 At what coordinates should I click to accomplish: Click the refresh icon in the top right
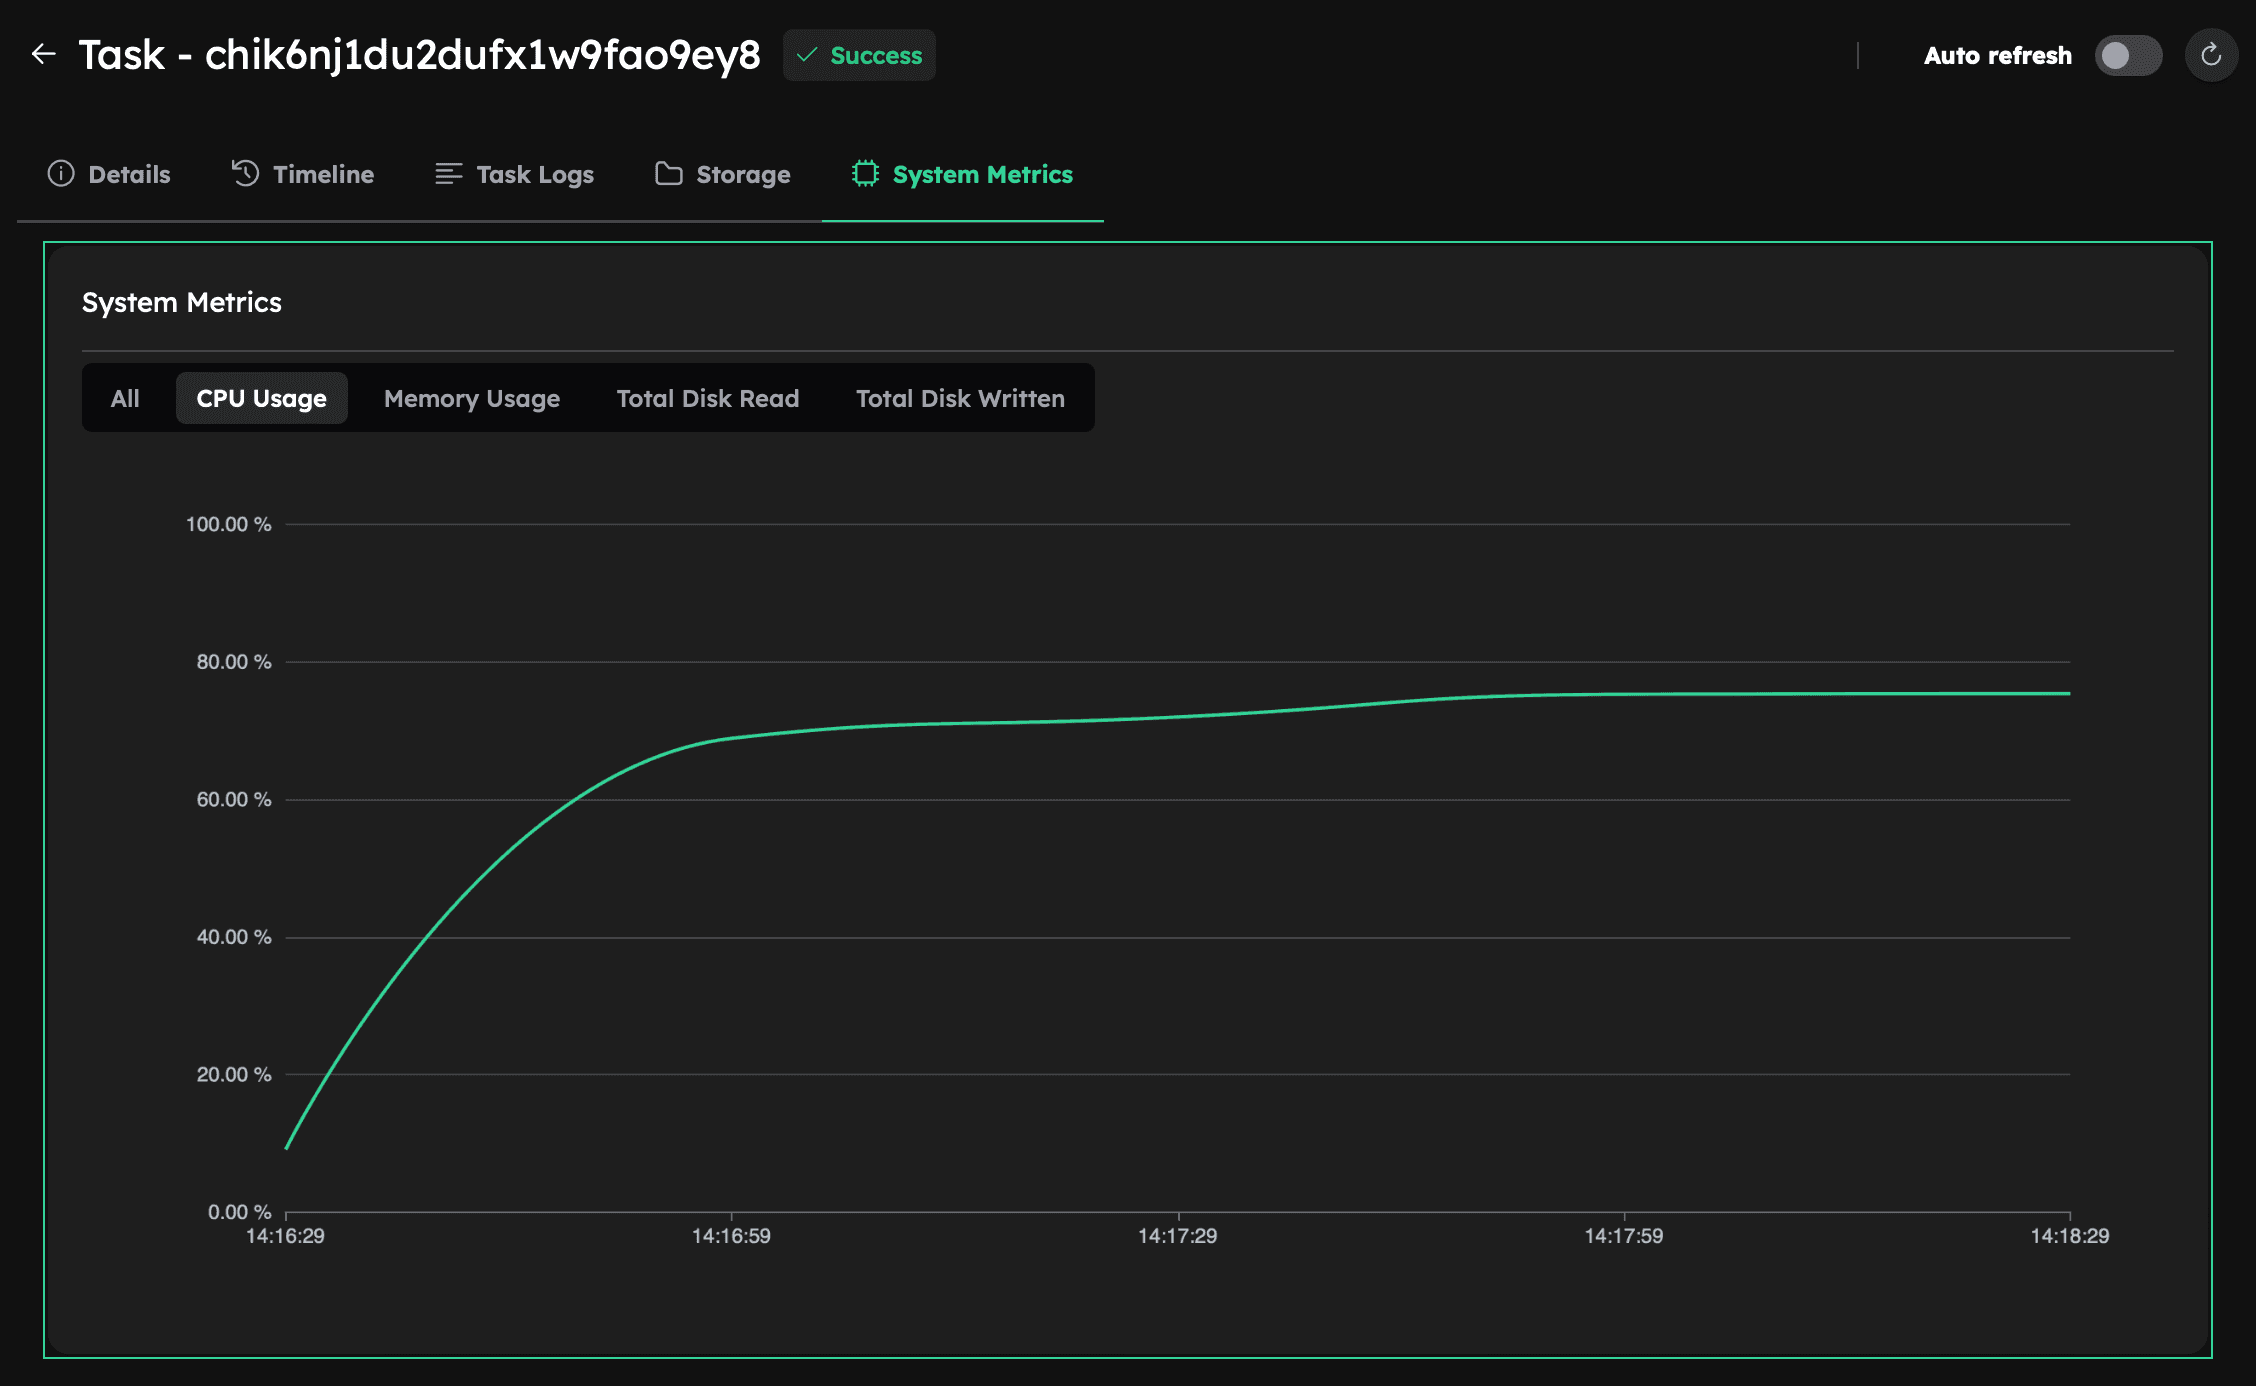click(x=2210, y=55)
